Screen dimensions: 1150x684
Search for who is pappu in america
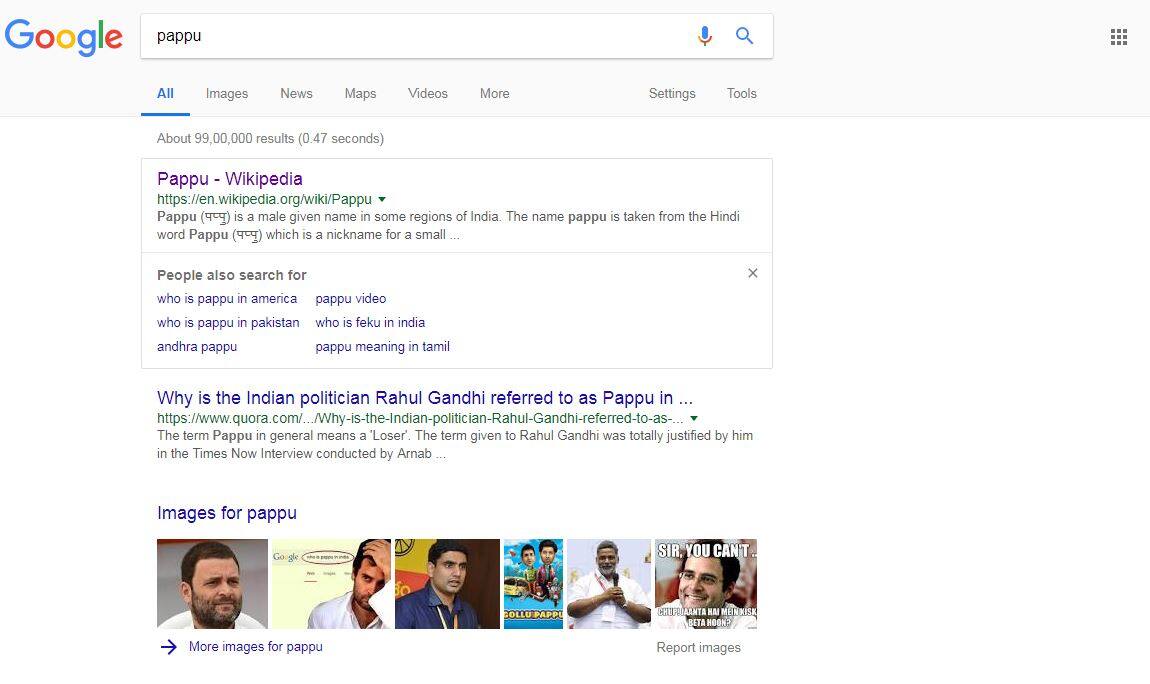[227, 298]
